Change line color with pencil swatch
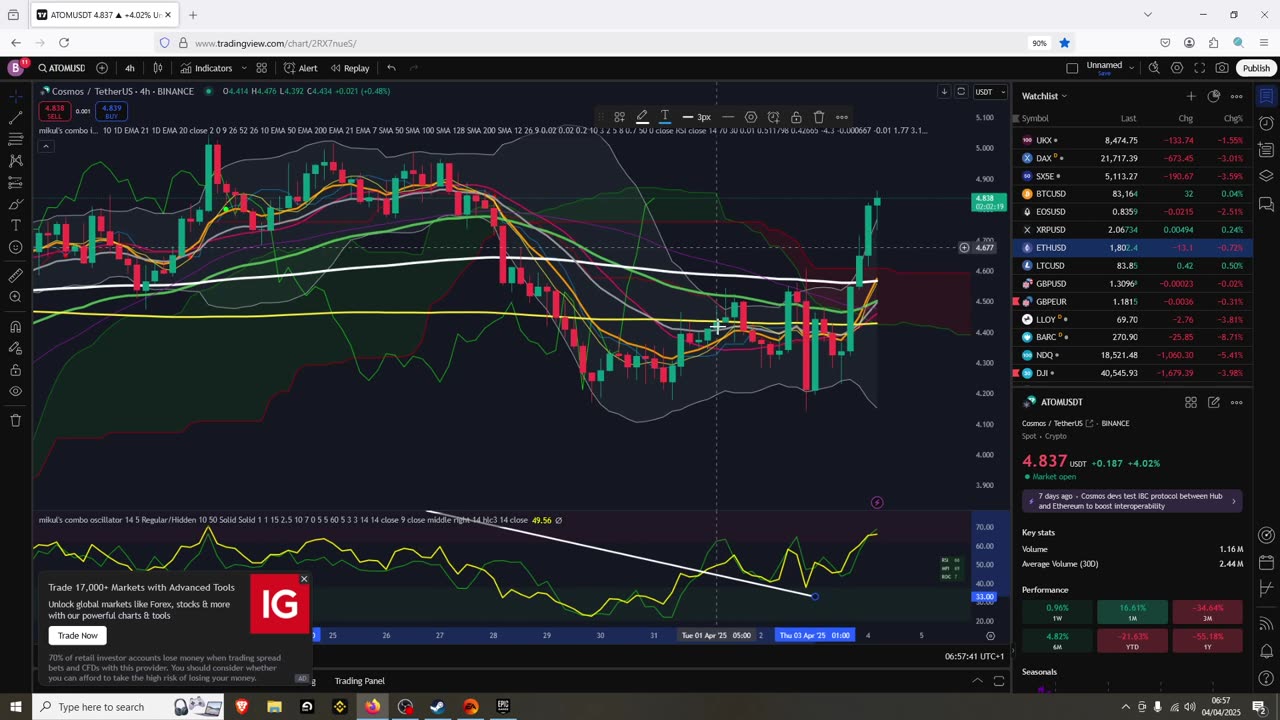The image size is (1280, 720). 642,117
